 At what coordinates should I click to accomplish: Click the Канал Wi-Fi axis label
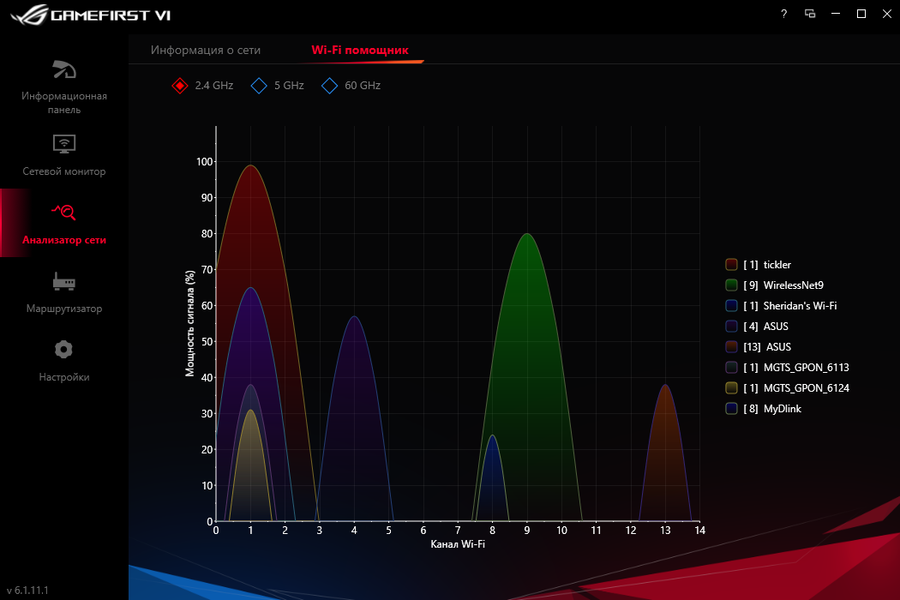click(457, 544)
